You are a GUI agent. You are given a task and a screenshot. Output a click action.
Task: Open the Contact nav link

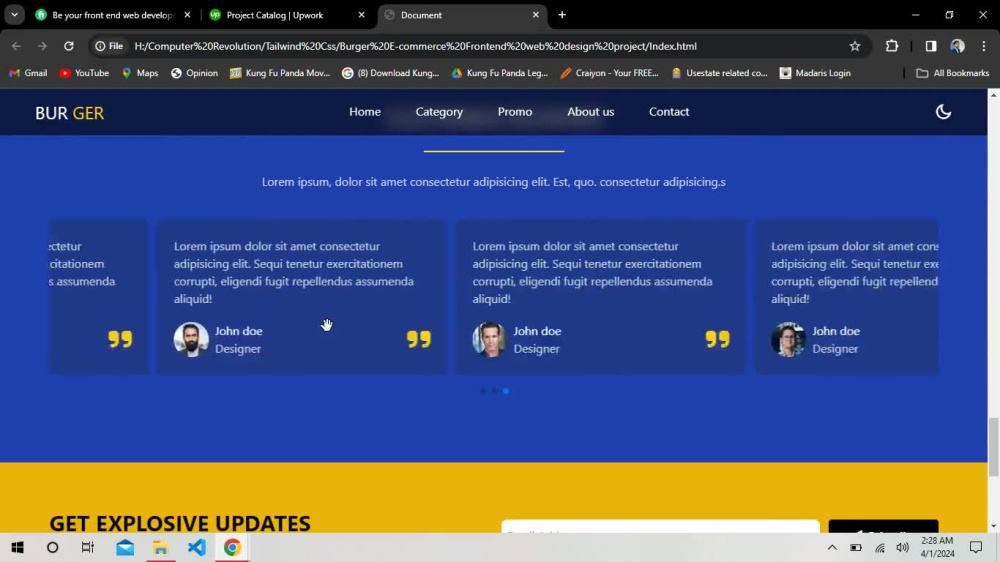(669, 112)
